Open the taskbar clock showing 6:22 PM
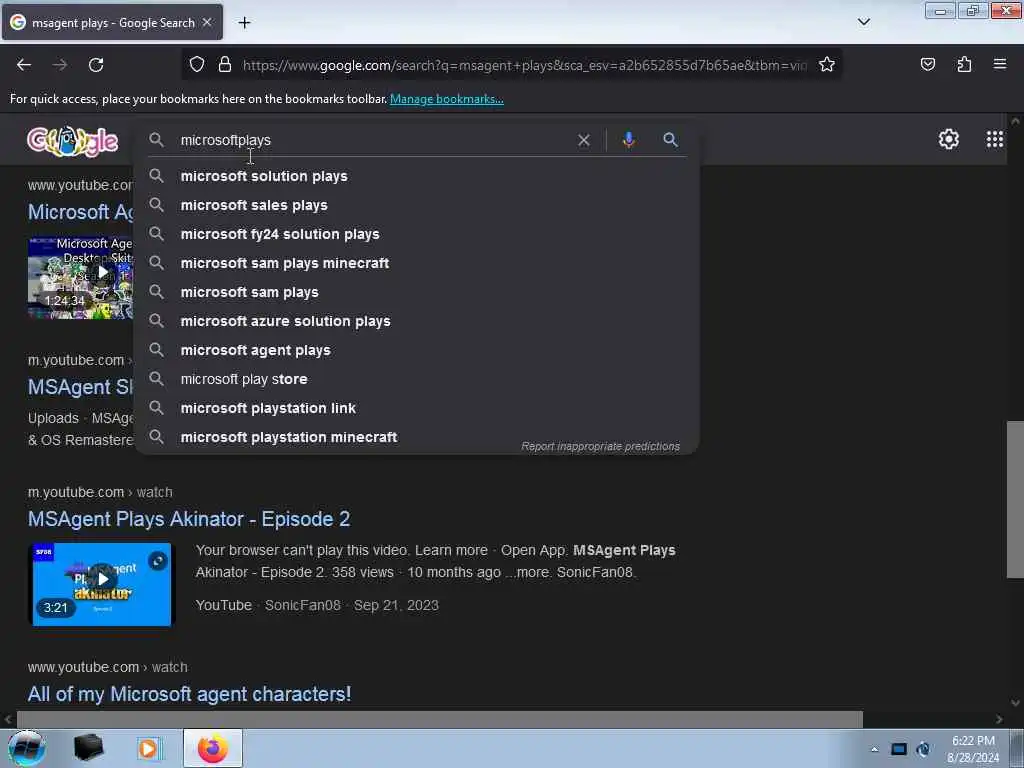Image resolution: width=1024 pixels, height=768 pixels. point(973,749)
